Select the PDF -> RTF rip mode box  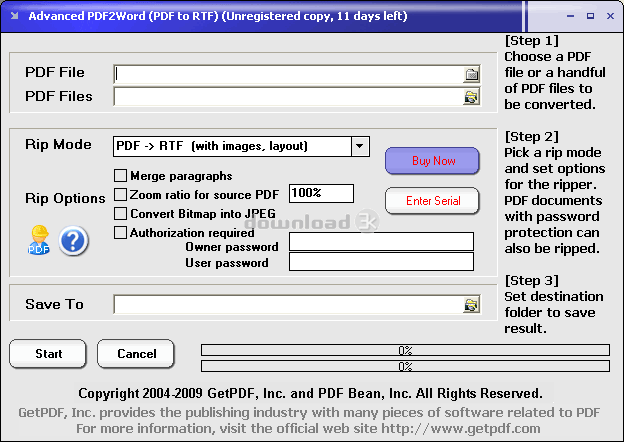231,146
